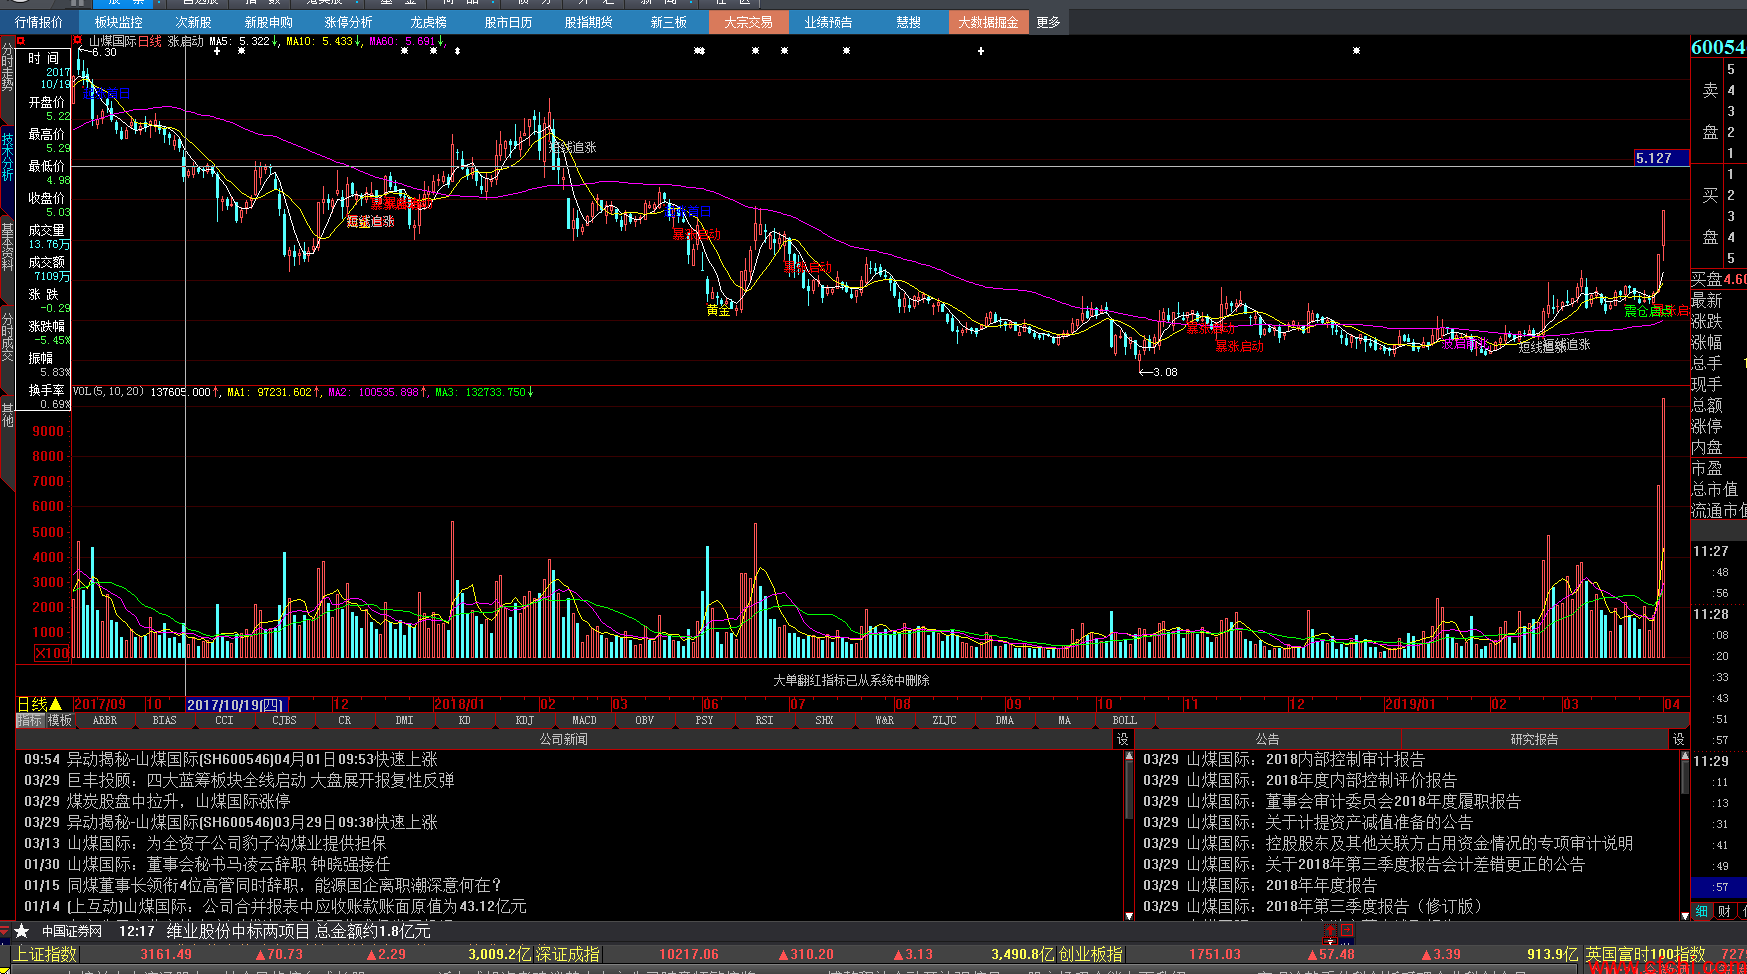1747x974 pixels.
Task: Select the 研究报告 research reports tab
Action: (x=1534, y=739)
